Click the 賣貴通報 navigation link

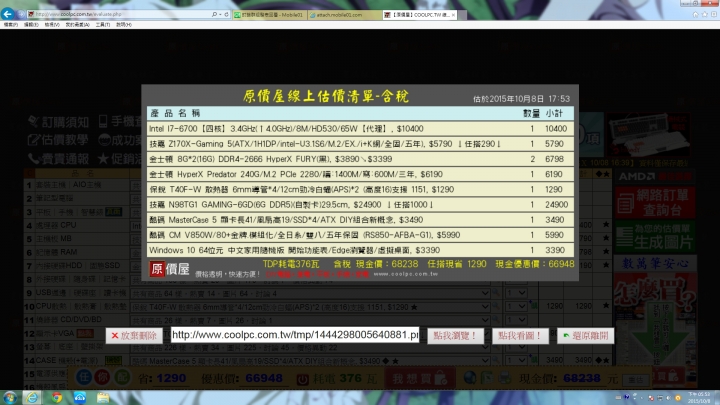pos(58,159)
